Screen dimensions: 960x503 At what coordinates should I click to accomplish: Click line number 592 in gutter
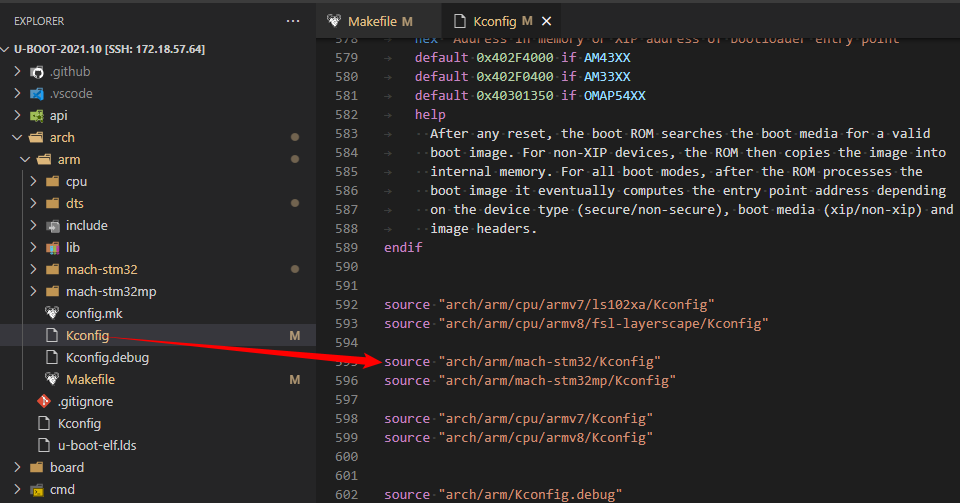(x=347, y=305)
